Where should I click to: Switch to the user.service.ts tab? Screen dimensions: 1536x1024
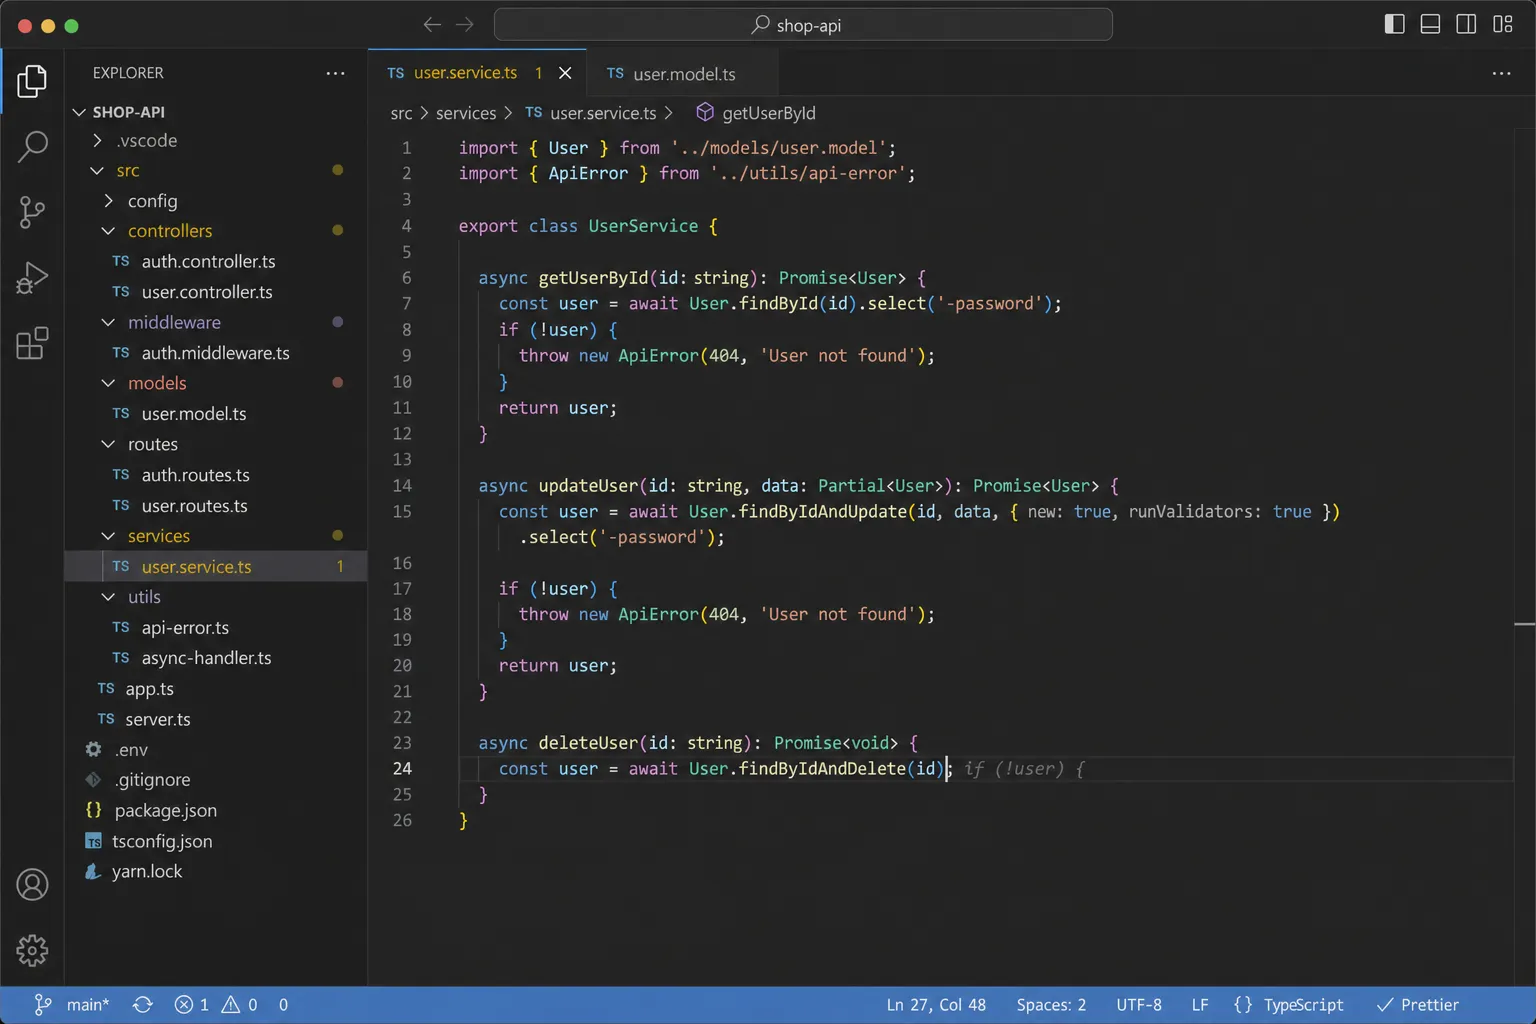click(478, 73)
